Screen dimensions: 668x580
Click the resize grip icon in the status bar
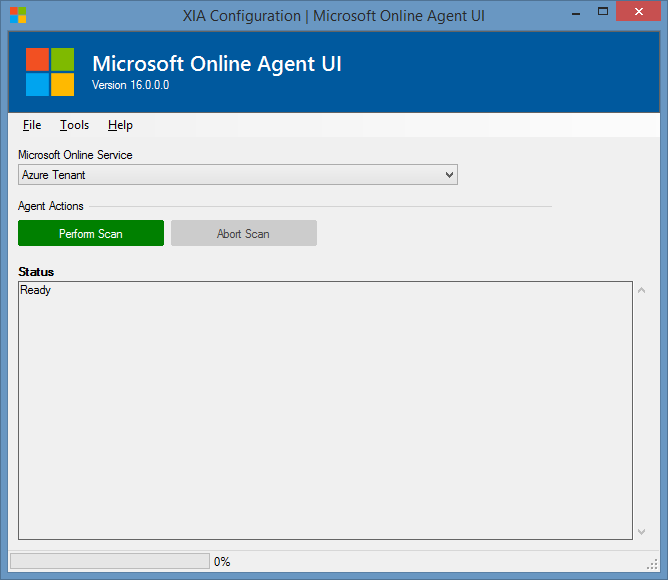652,564
